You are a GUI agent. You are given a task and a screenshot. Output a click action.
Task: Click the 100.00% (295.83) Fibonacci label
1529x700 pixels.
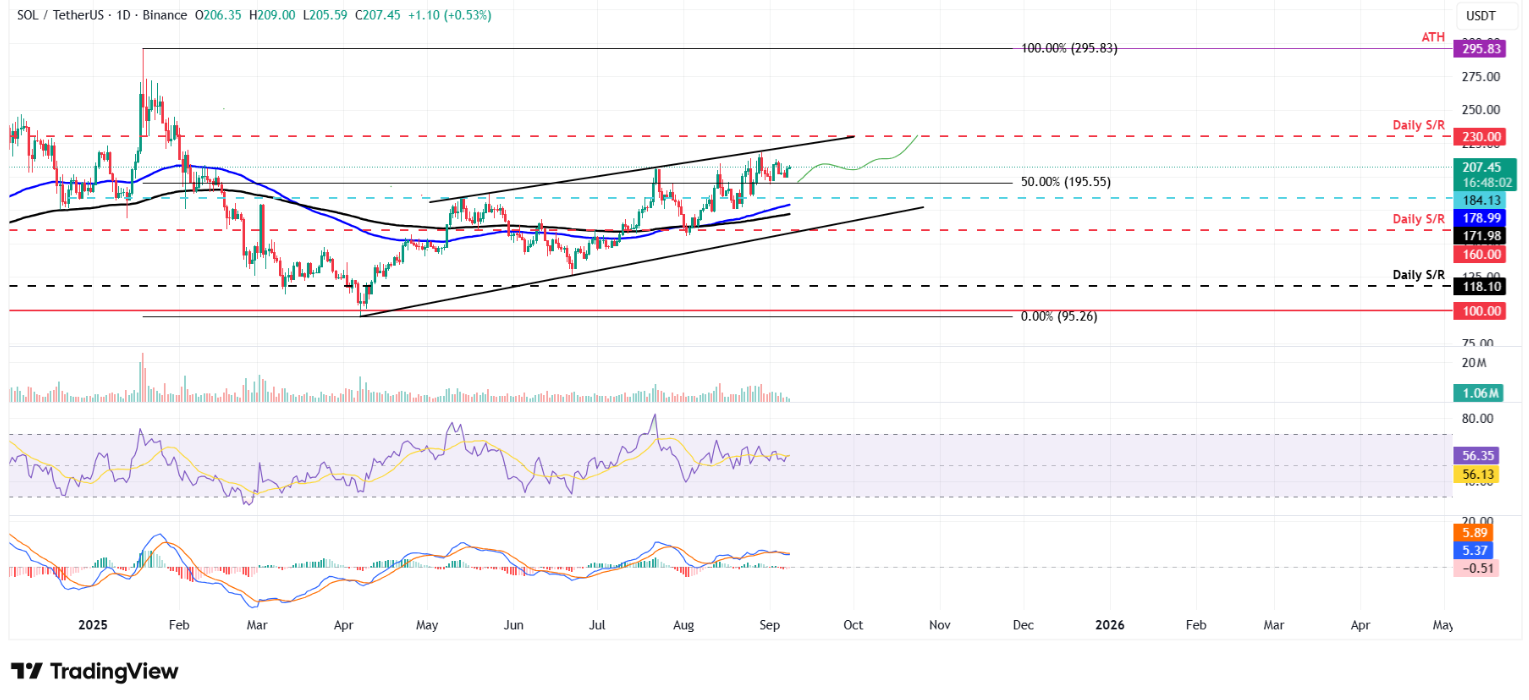[1069, 48]
